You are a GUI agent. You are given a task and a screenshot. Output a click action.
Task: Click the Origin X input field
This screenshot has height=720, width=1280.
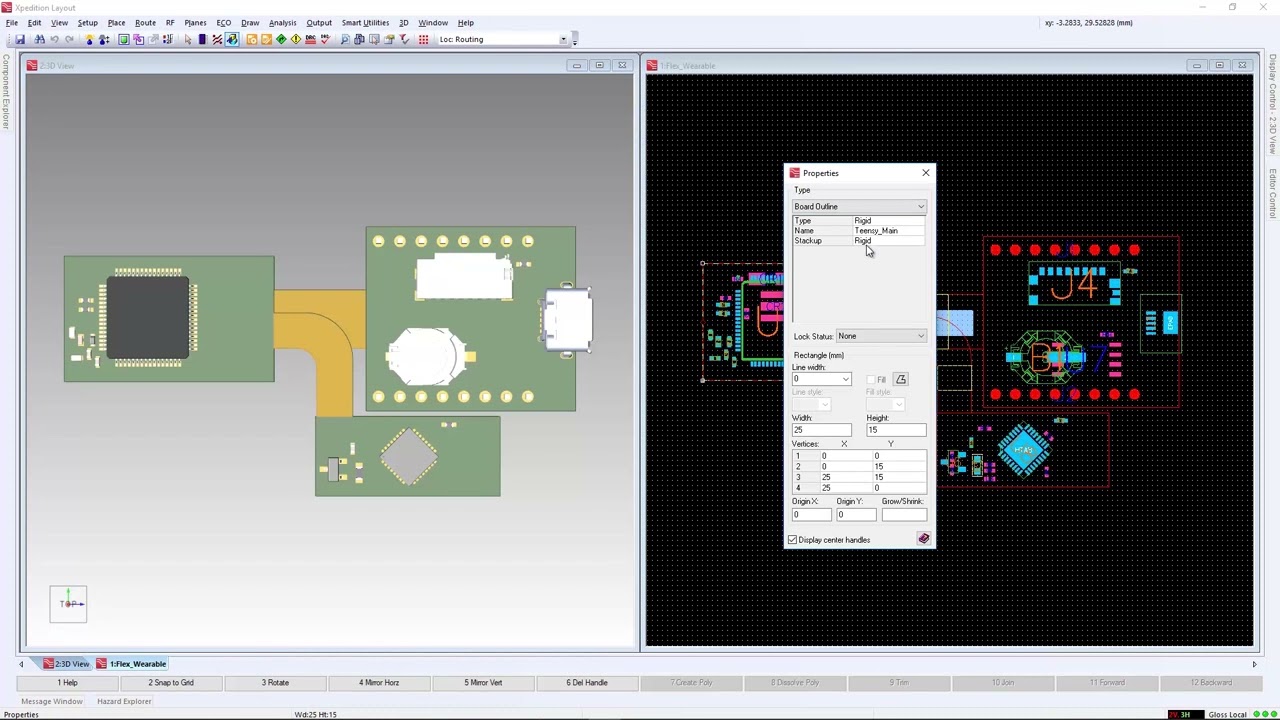[x=811, y=515]
